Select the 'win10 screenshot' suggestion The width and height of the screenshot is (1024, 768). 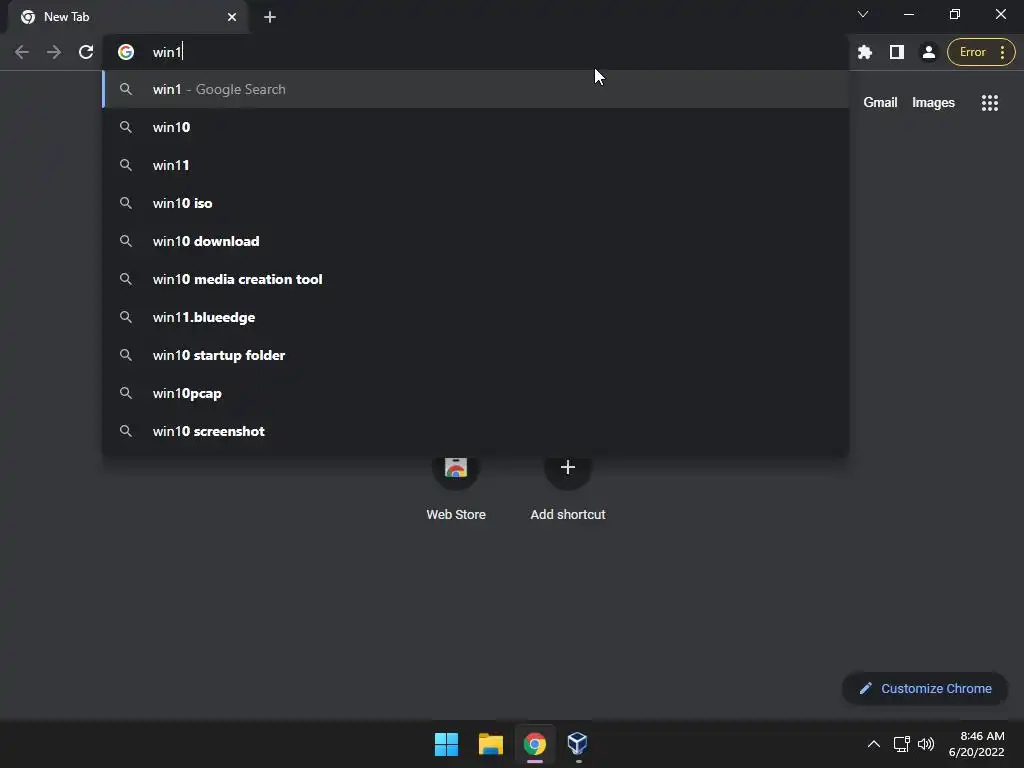click(475, 431)
